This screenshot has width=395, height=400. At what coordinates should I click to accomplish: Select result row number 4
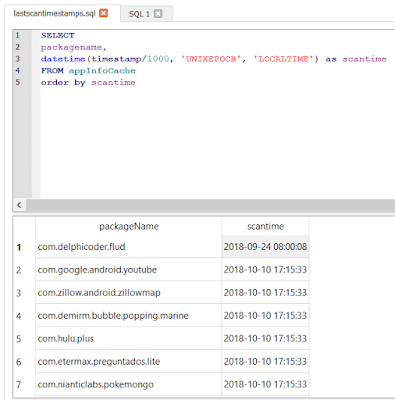tap(19, 316)
